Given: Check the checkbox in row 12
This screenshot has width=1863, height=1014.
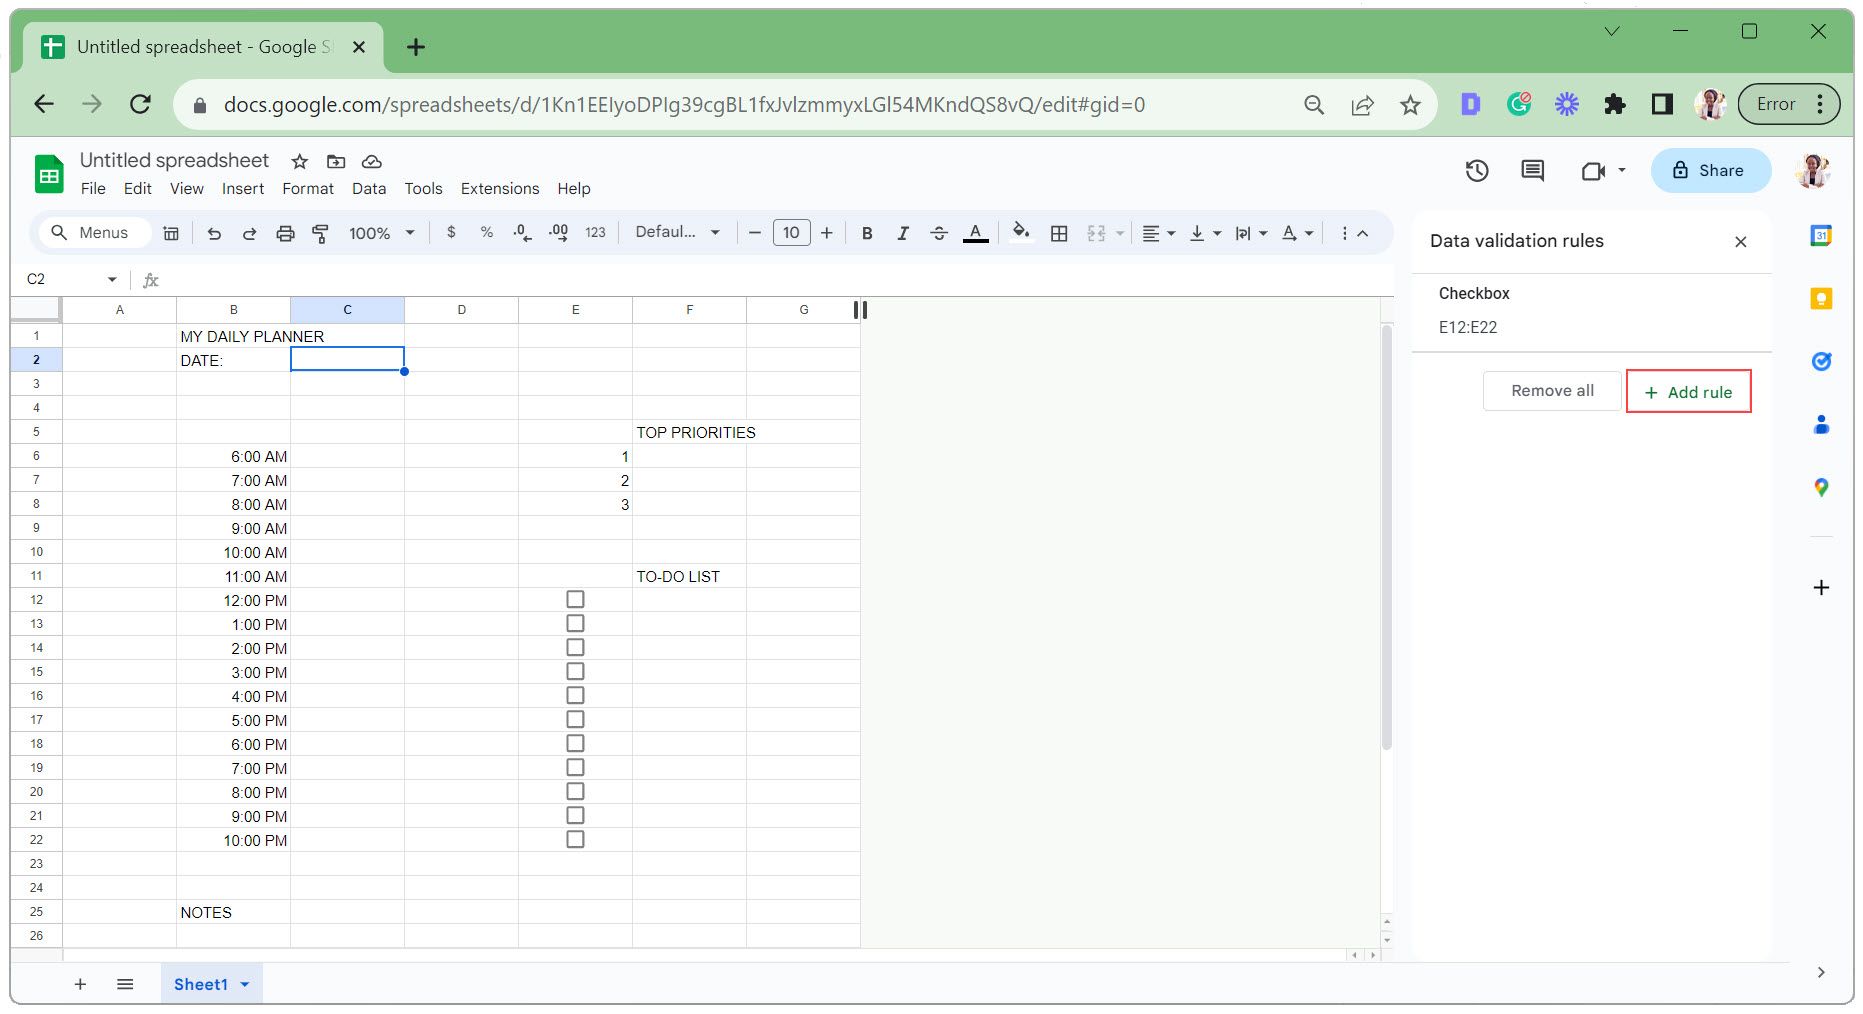Looking at the screenshot, I should coord(575,600).
